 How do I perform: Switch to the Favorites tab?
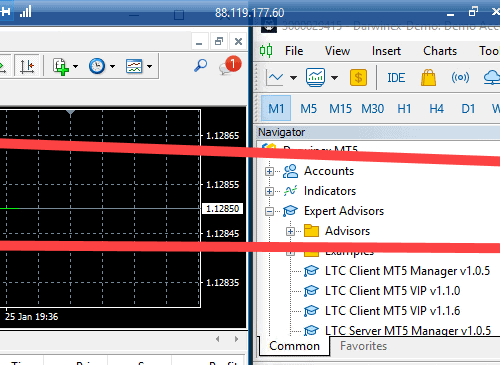[x=363, y=346]
